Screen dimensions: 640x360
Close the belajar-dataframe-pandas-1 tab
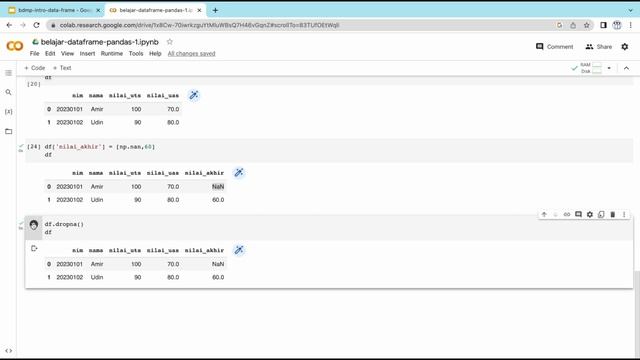(x=199, y=10)
